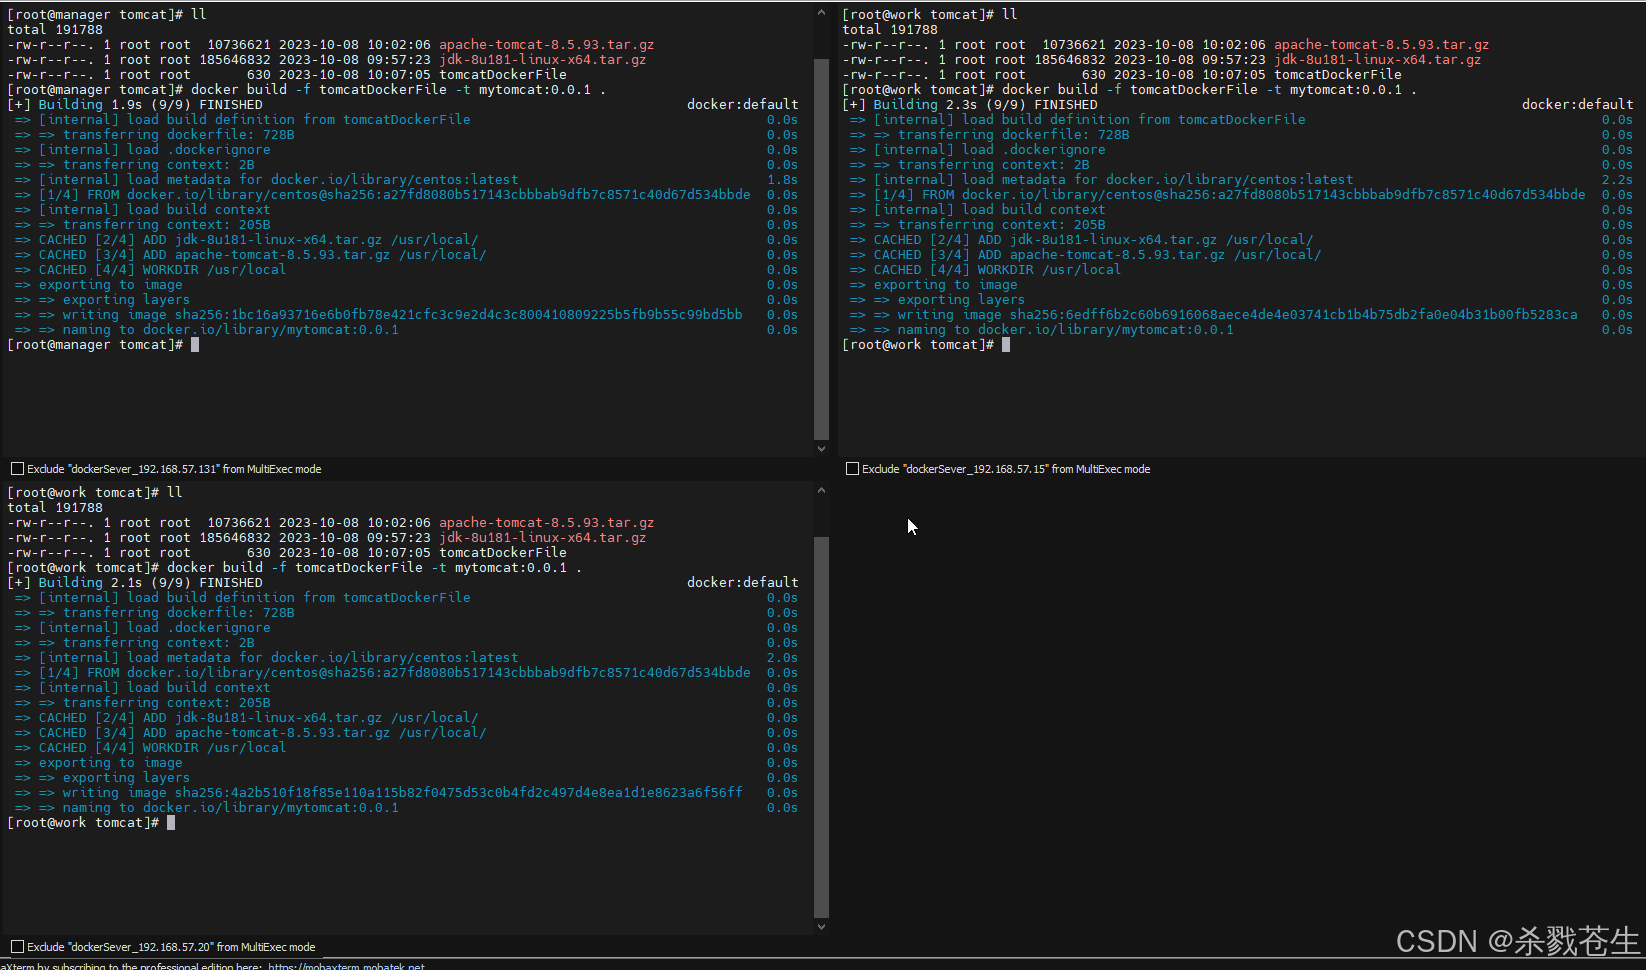The width and height of the screenshot is (1646, 970).
Task: Click manager pane's final empty prompt cursor
Action: (195, 345)
